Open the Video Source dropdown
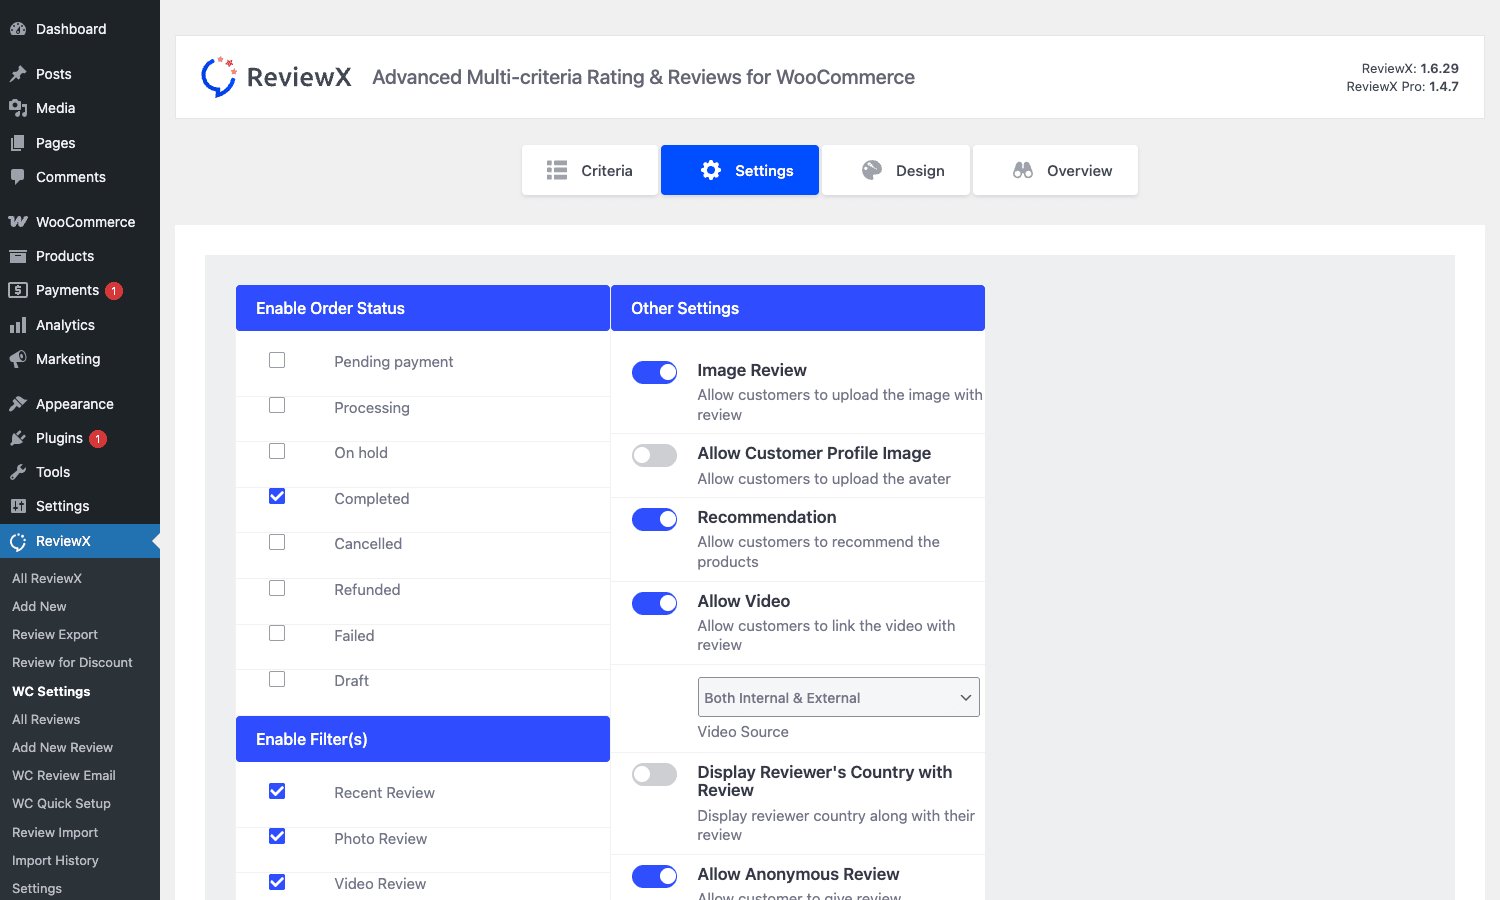Screen dimensions: 1500x900 (838, 697)
